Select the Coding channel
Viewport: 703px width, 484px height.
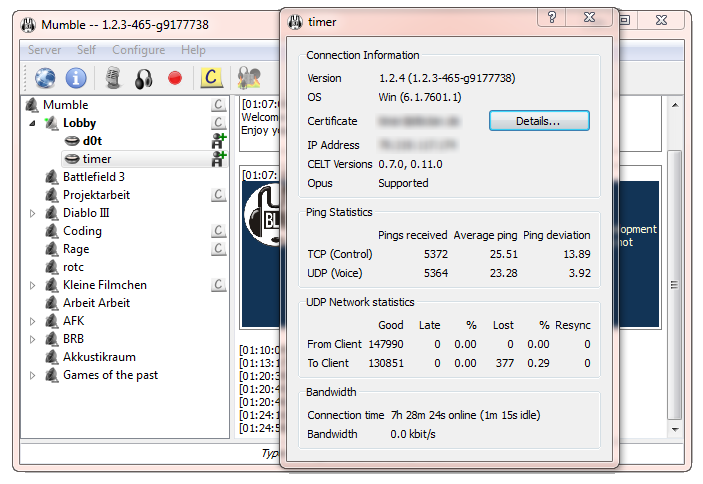click(x=82, y=231)
